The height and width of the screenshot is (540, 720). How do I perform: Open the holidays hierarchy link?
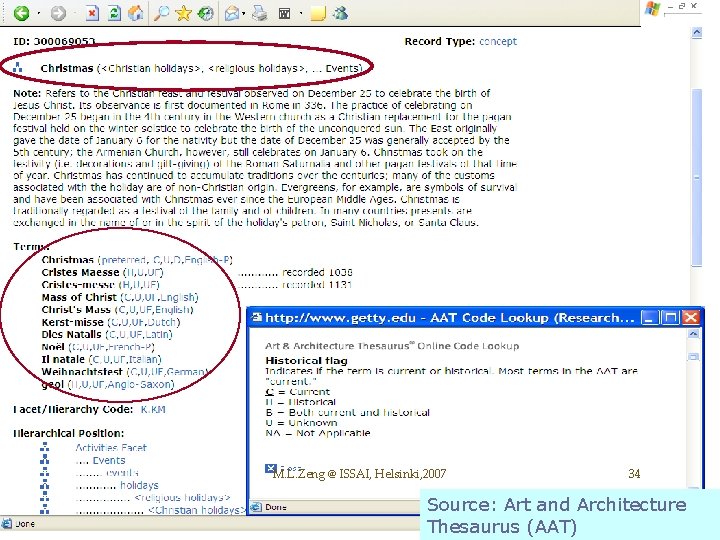[139, 485]
